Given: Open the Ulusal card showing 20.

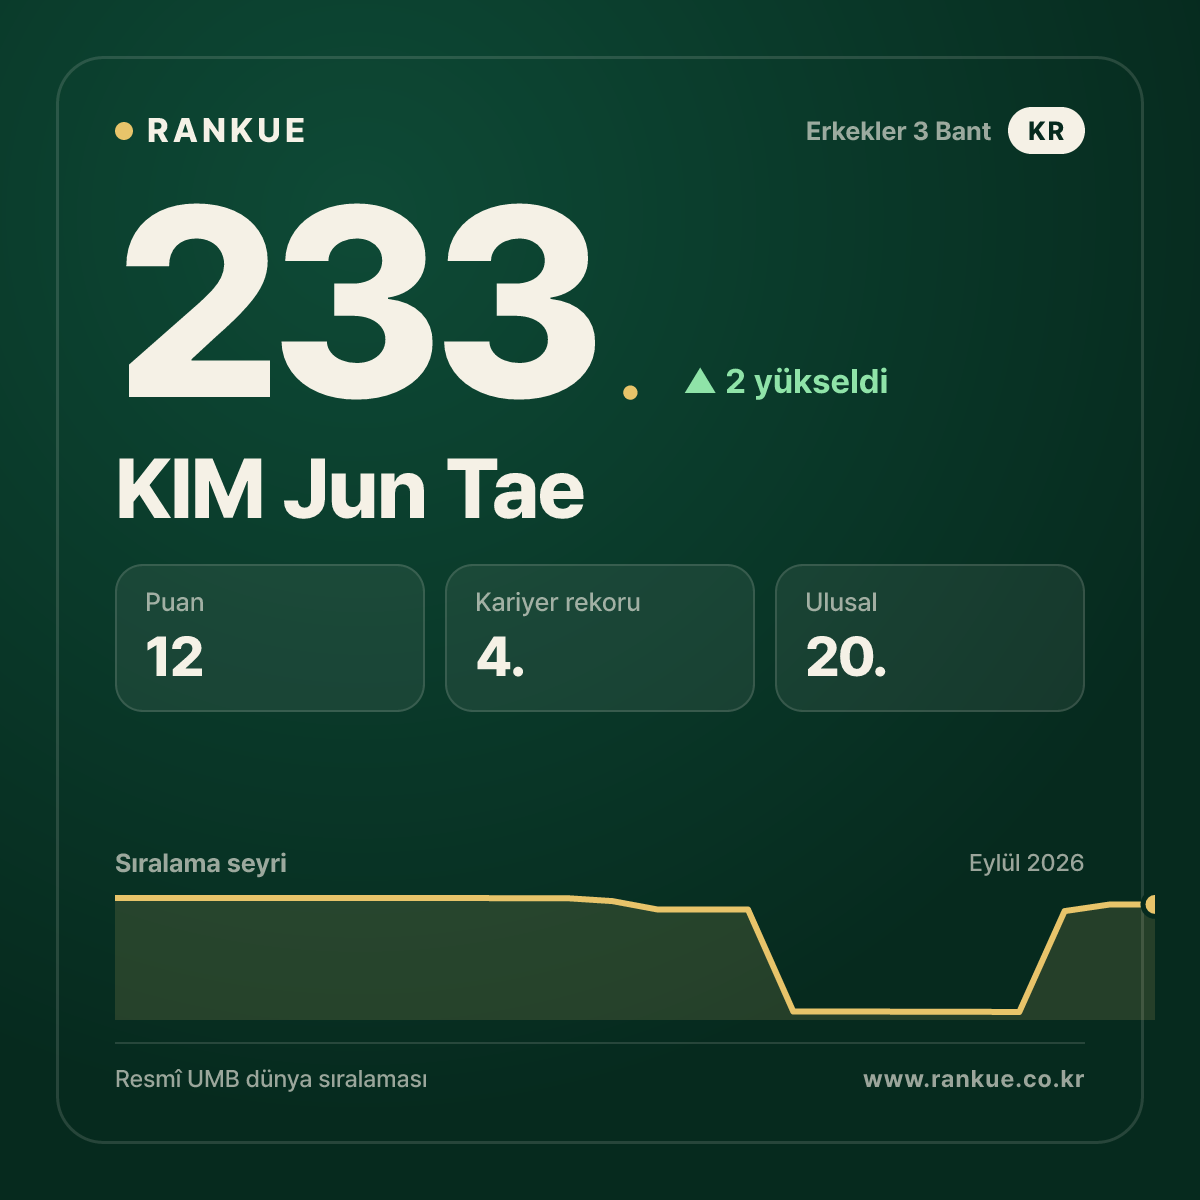Looking at the screenshot, I should (930, 638).
